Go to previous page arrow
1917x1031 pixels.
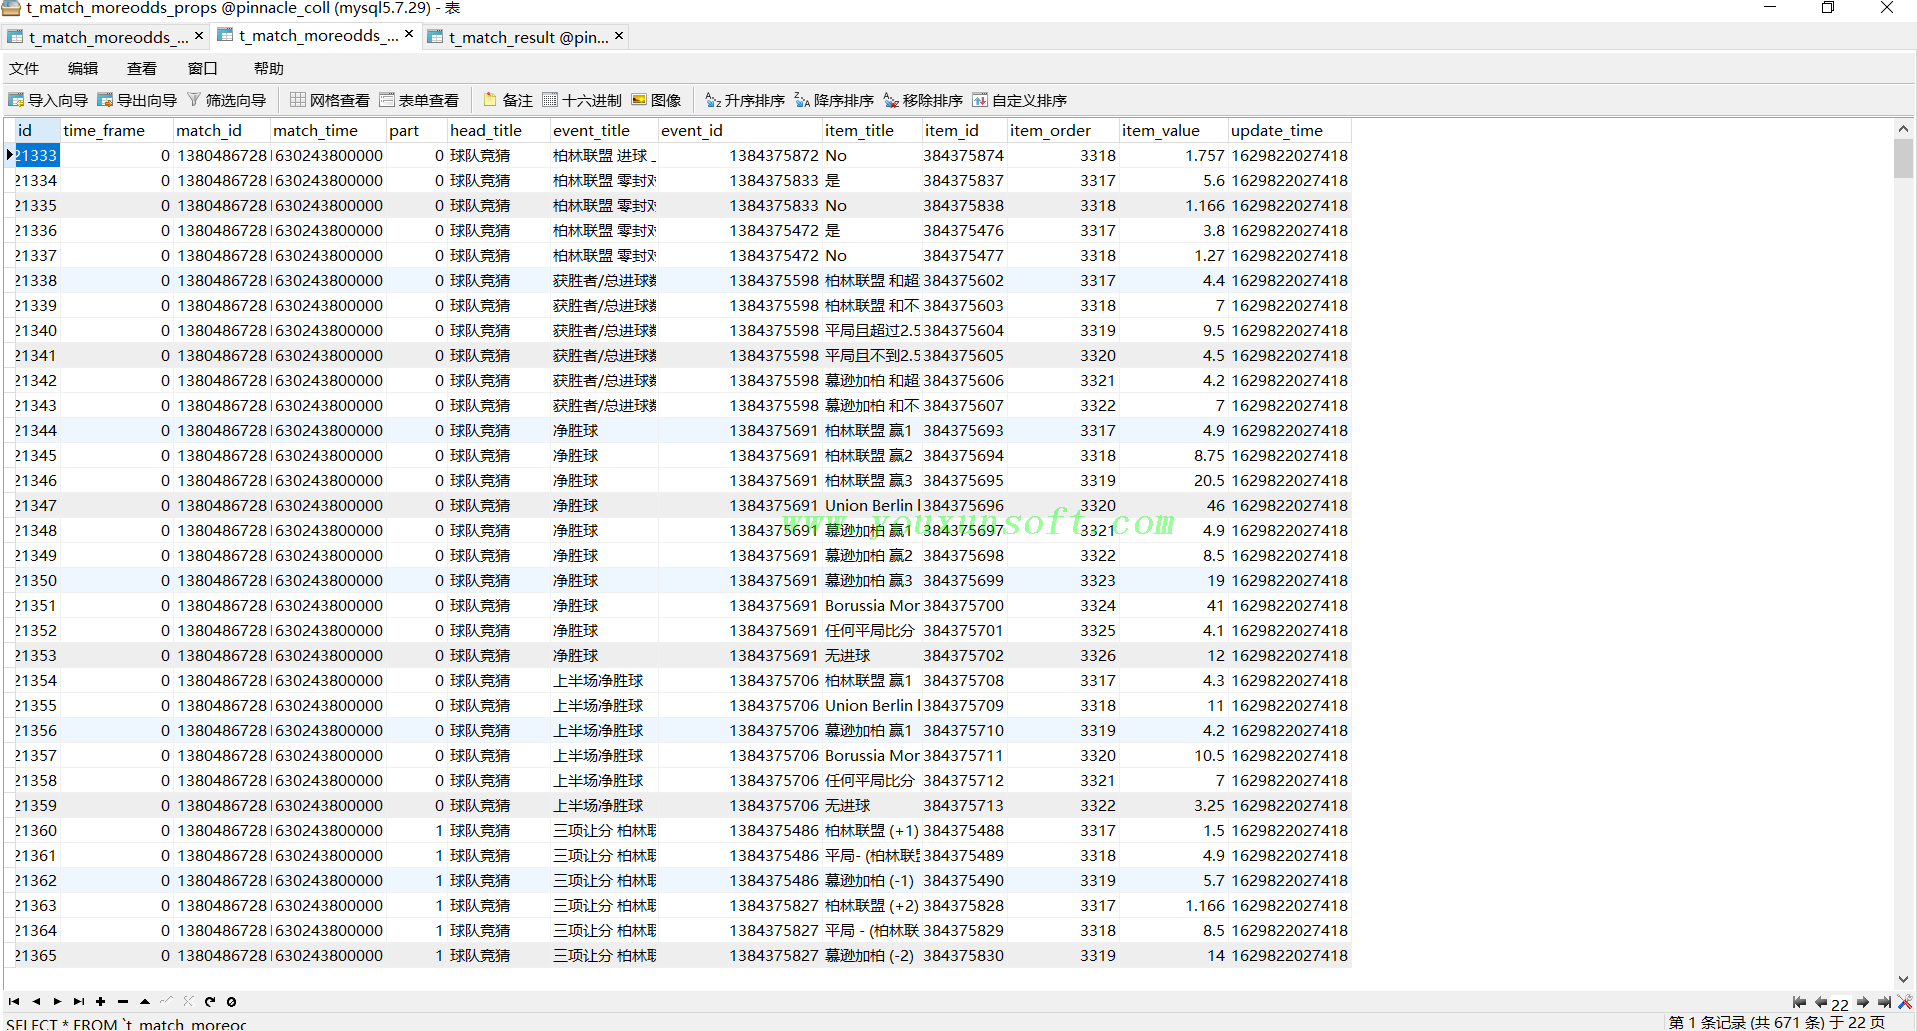point(1820,1002)
